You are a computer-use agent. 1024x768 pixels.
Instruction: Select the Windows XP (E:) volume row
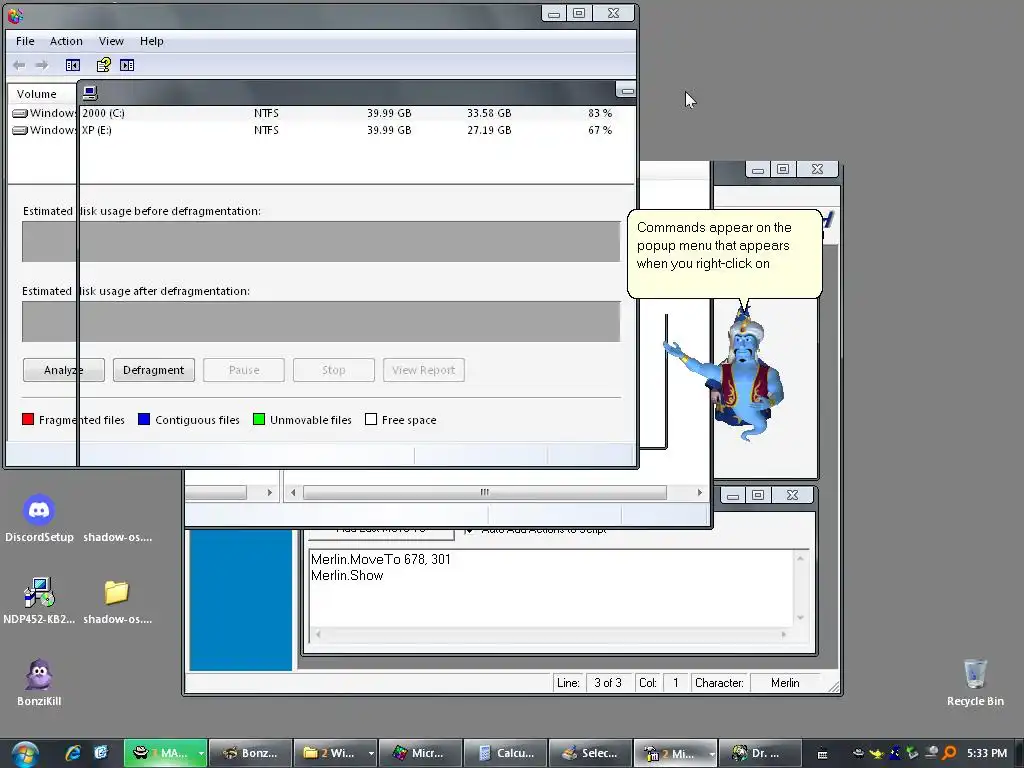[x=321, y=130]
